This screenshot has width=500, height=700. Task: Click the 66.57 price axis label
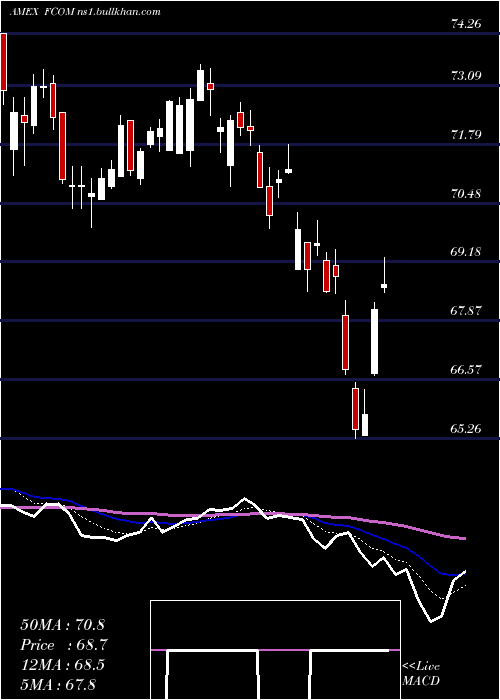[x=466, y=370]
